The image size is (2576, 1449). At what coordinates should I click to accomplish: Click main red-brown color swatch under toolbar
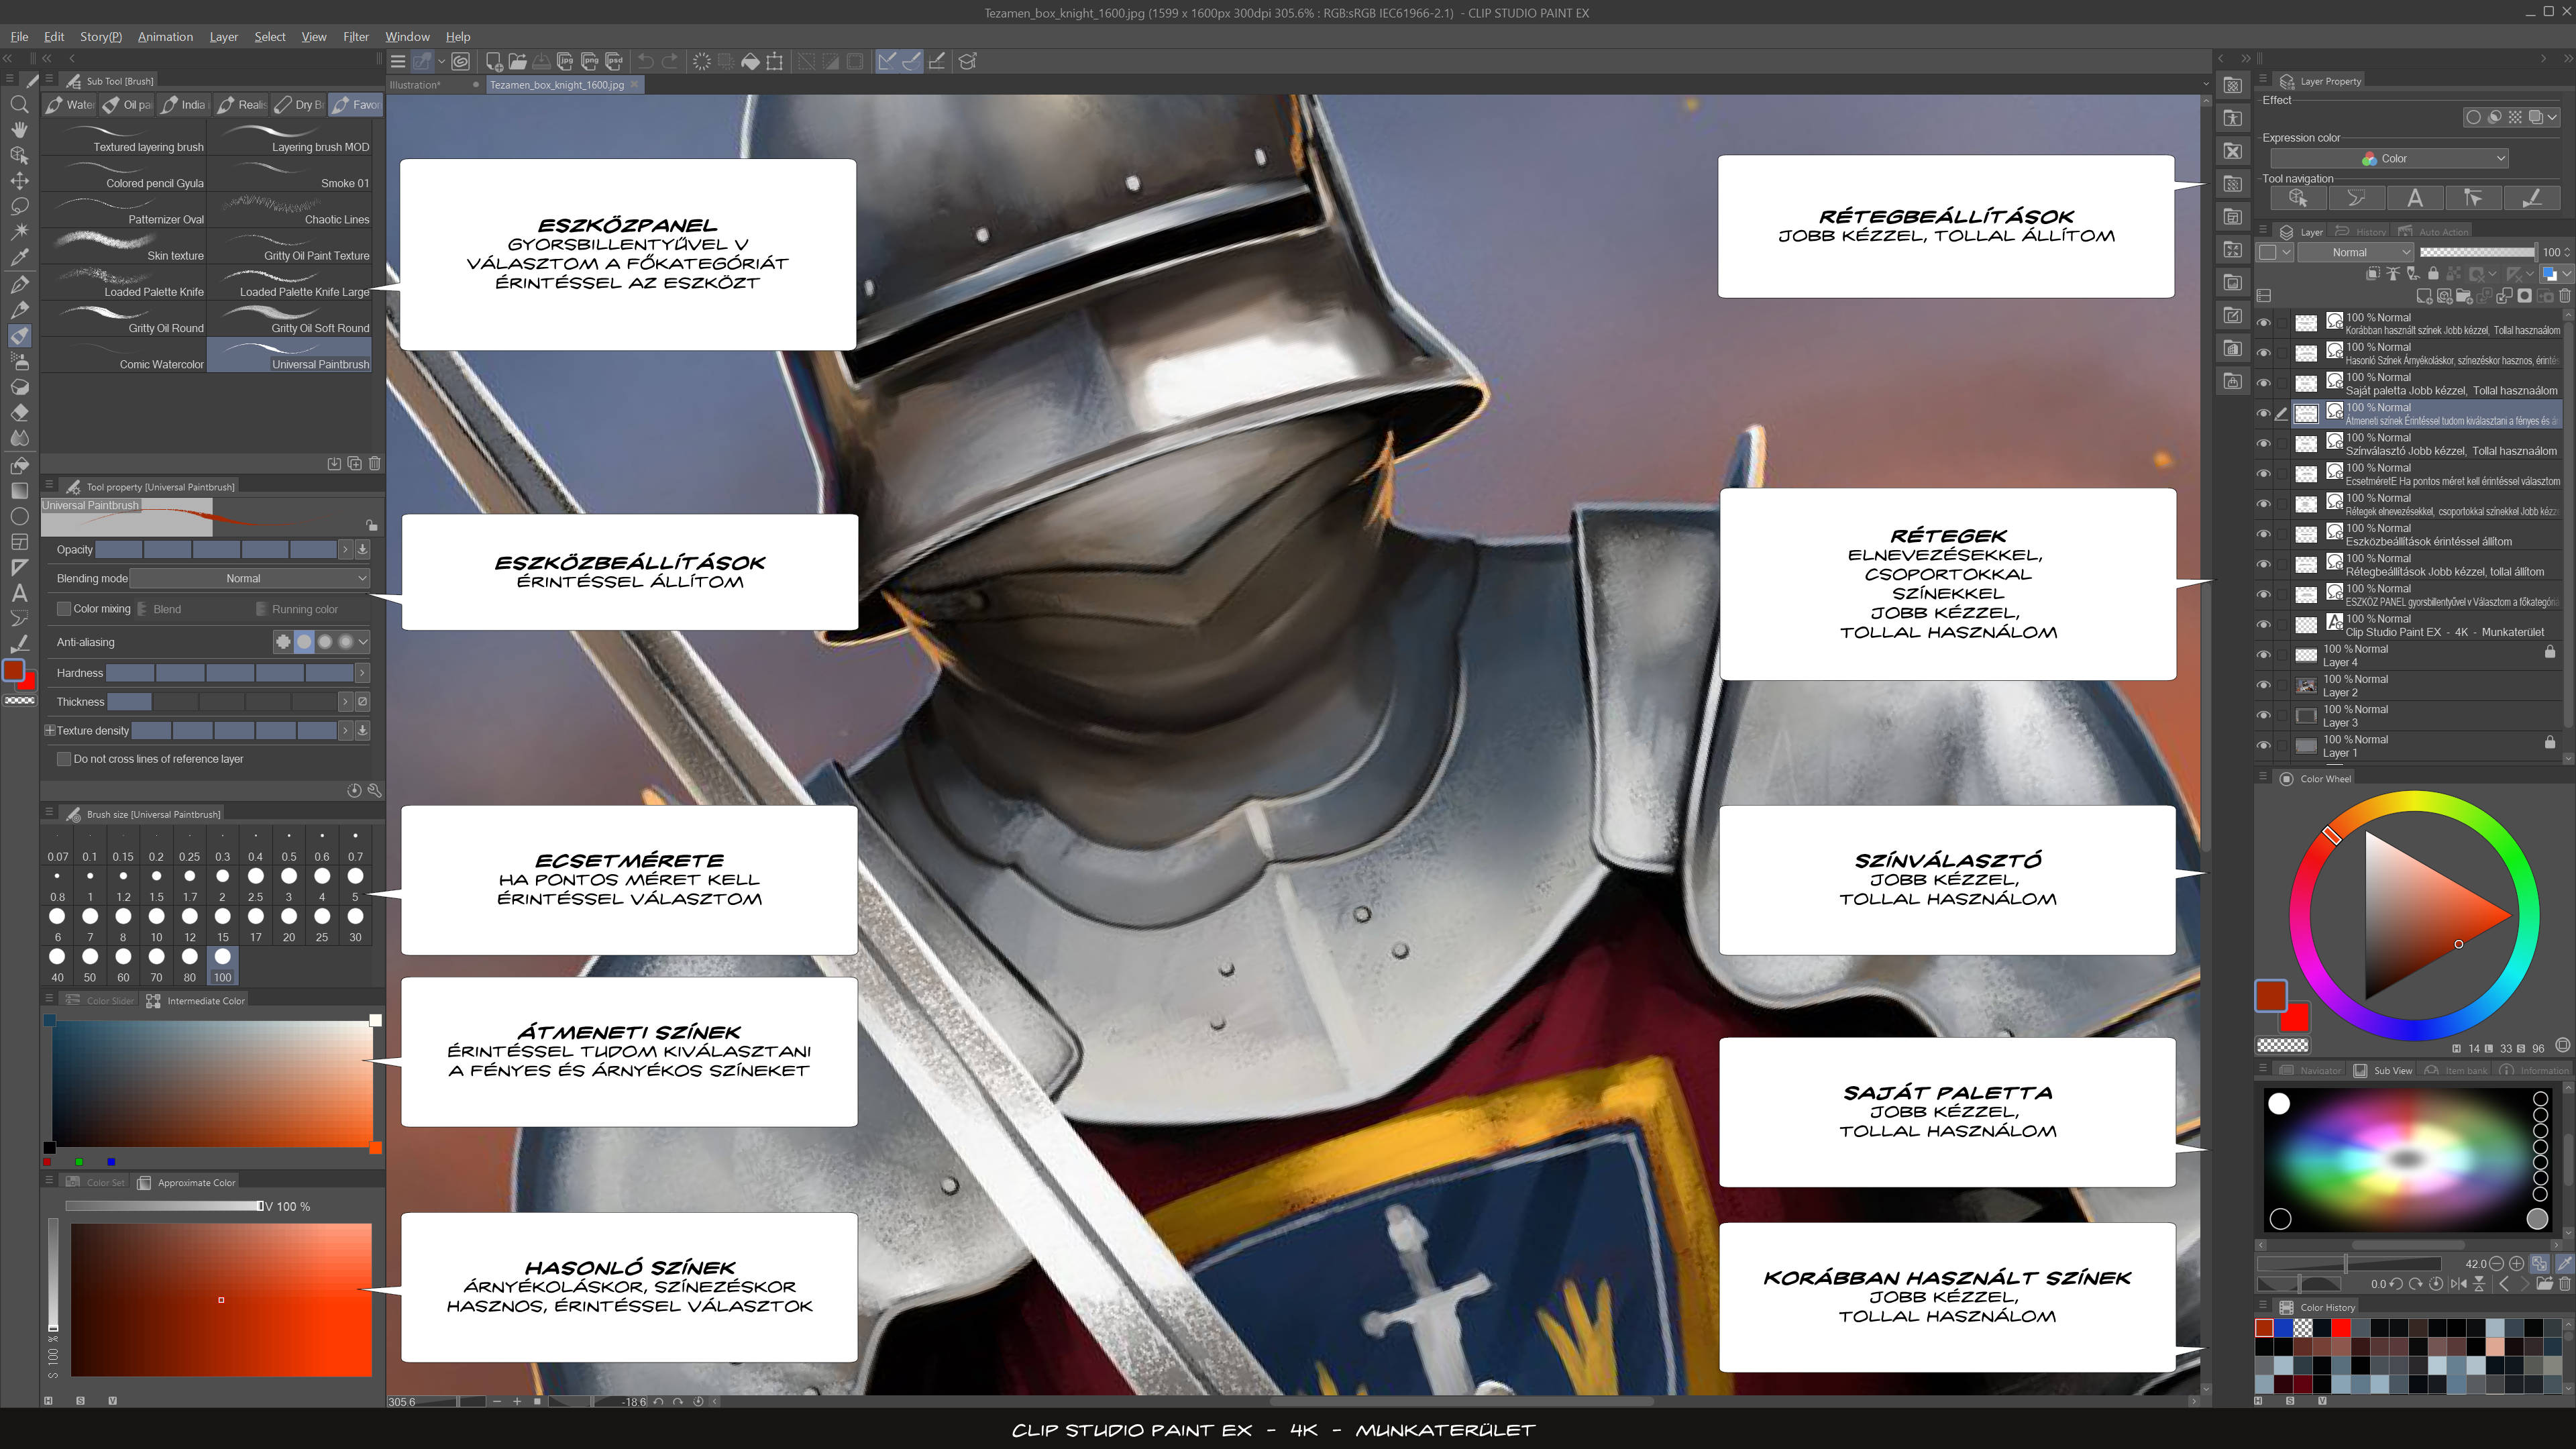click(x=14, y=671)
